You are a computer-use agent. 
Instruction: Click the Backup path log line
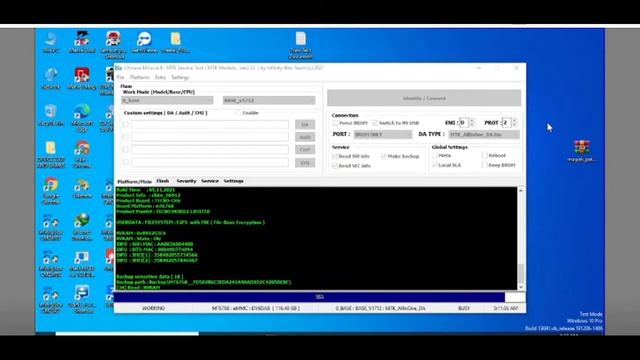pyautogui.click(x=204, y=282)
